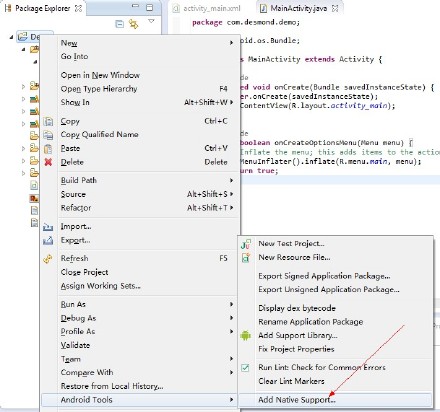Expand the Run As submenu arrow

point(231,304)
